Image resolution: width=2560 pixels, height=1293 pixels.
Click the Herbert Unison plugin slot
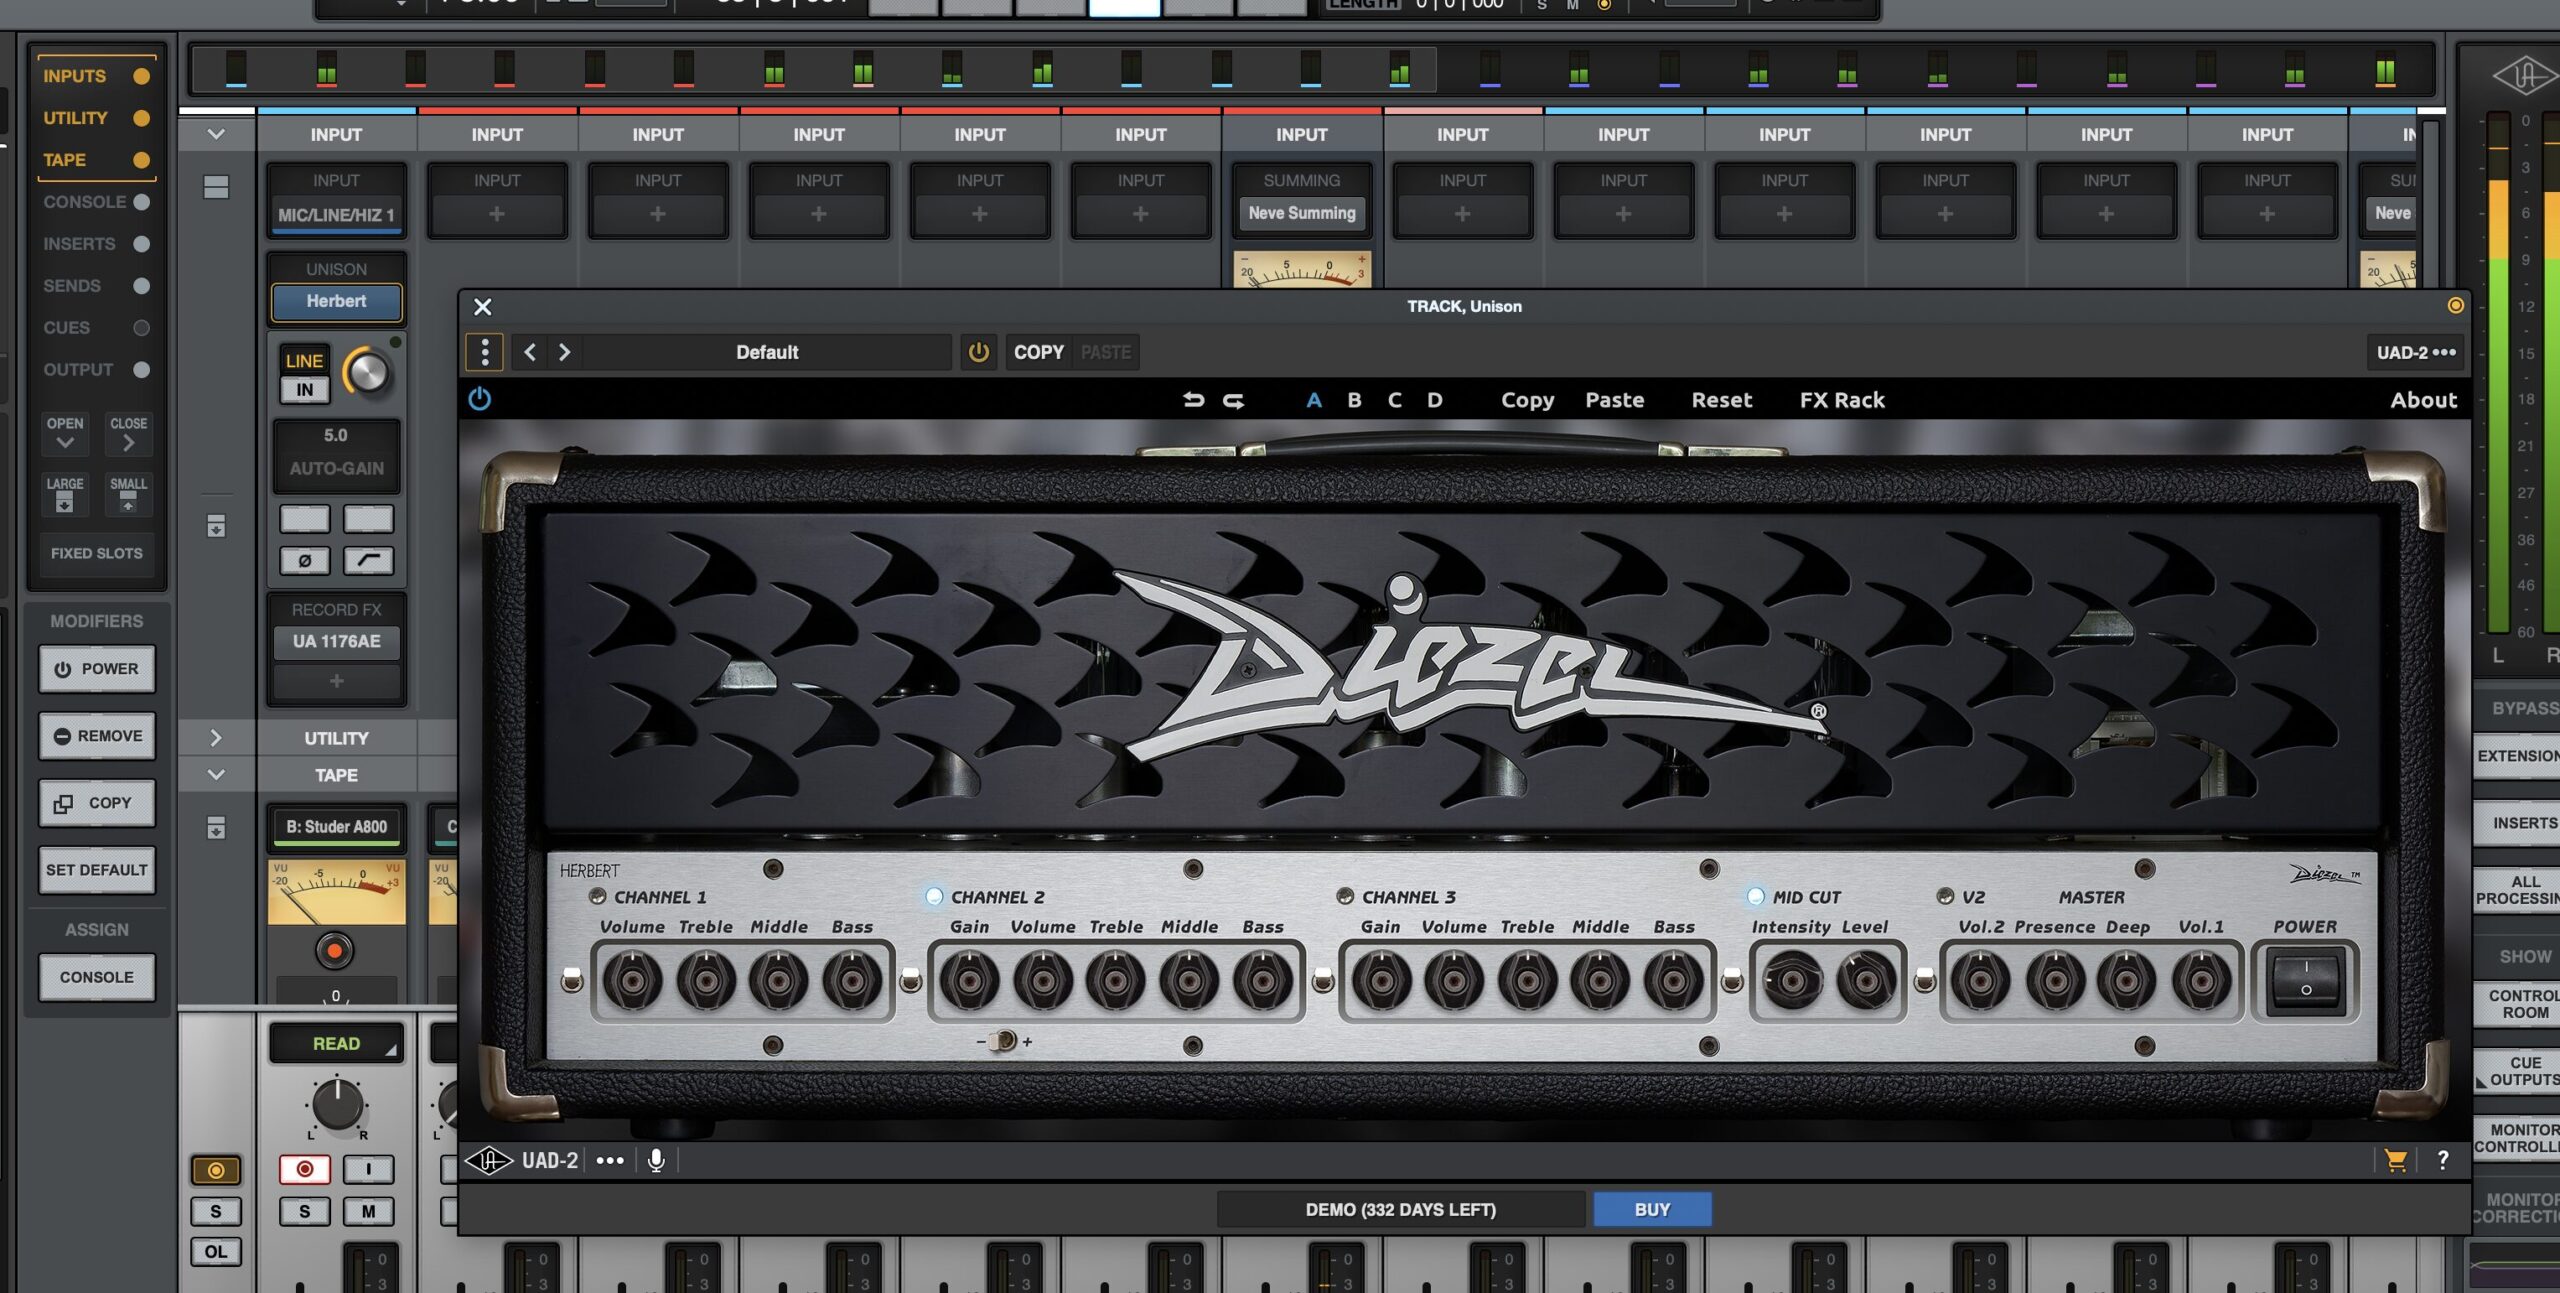click(x=336, y=301)
